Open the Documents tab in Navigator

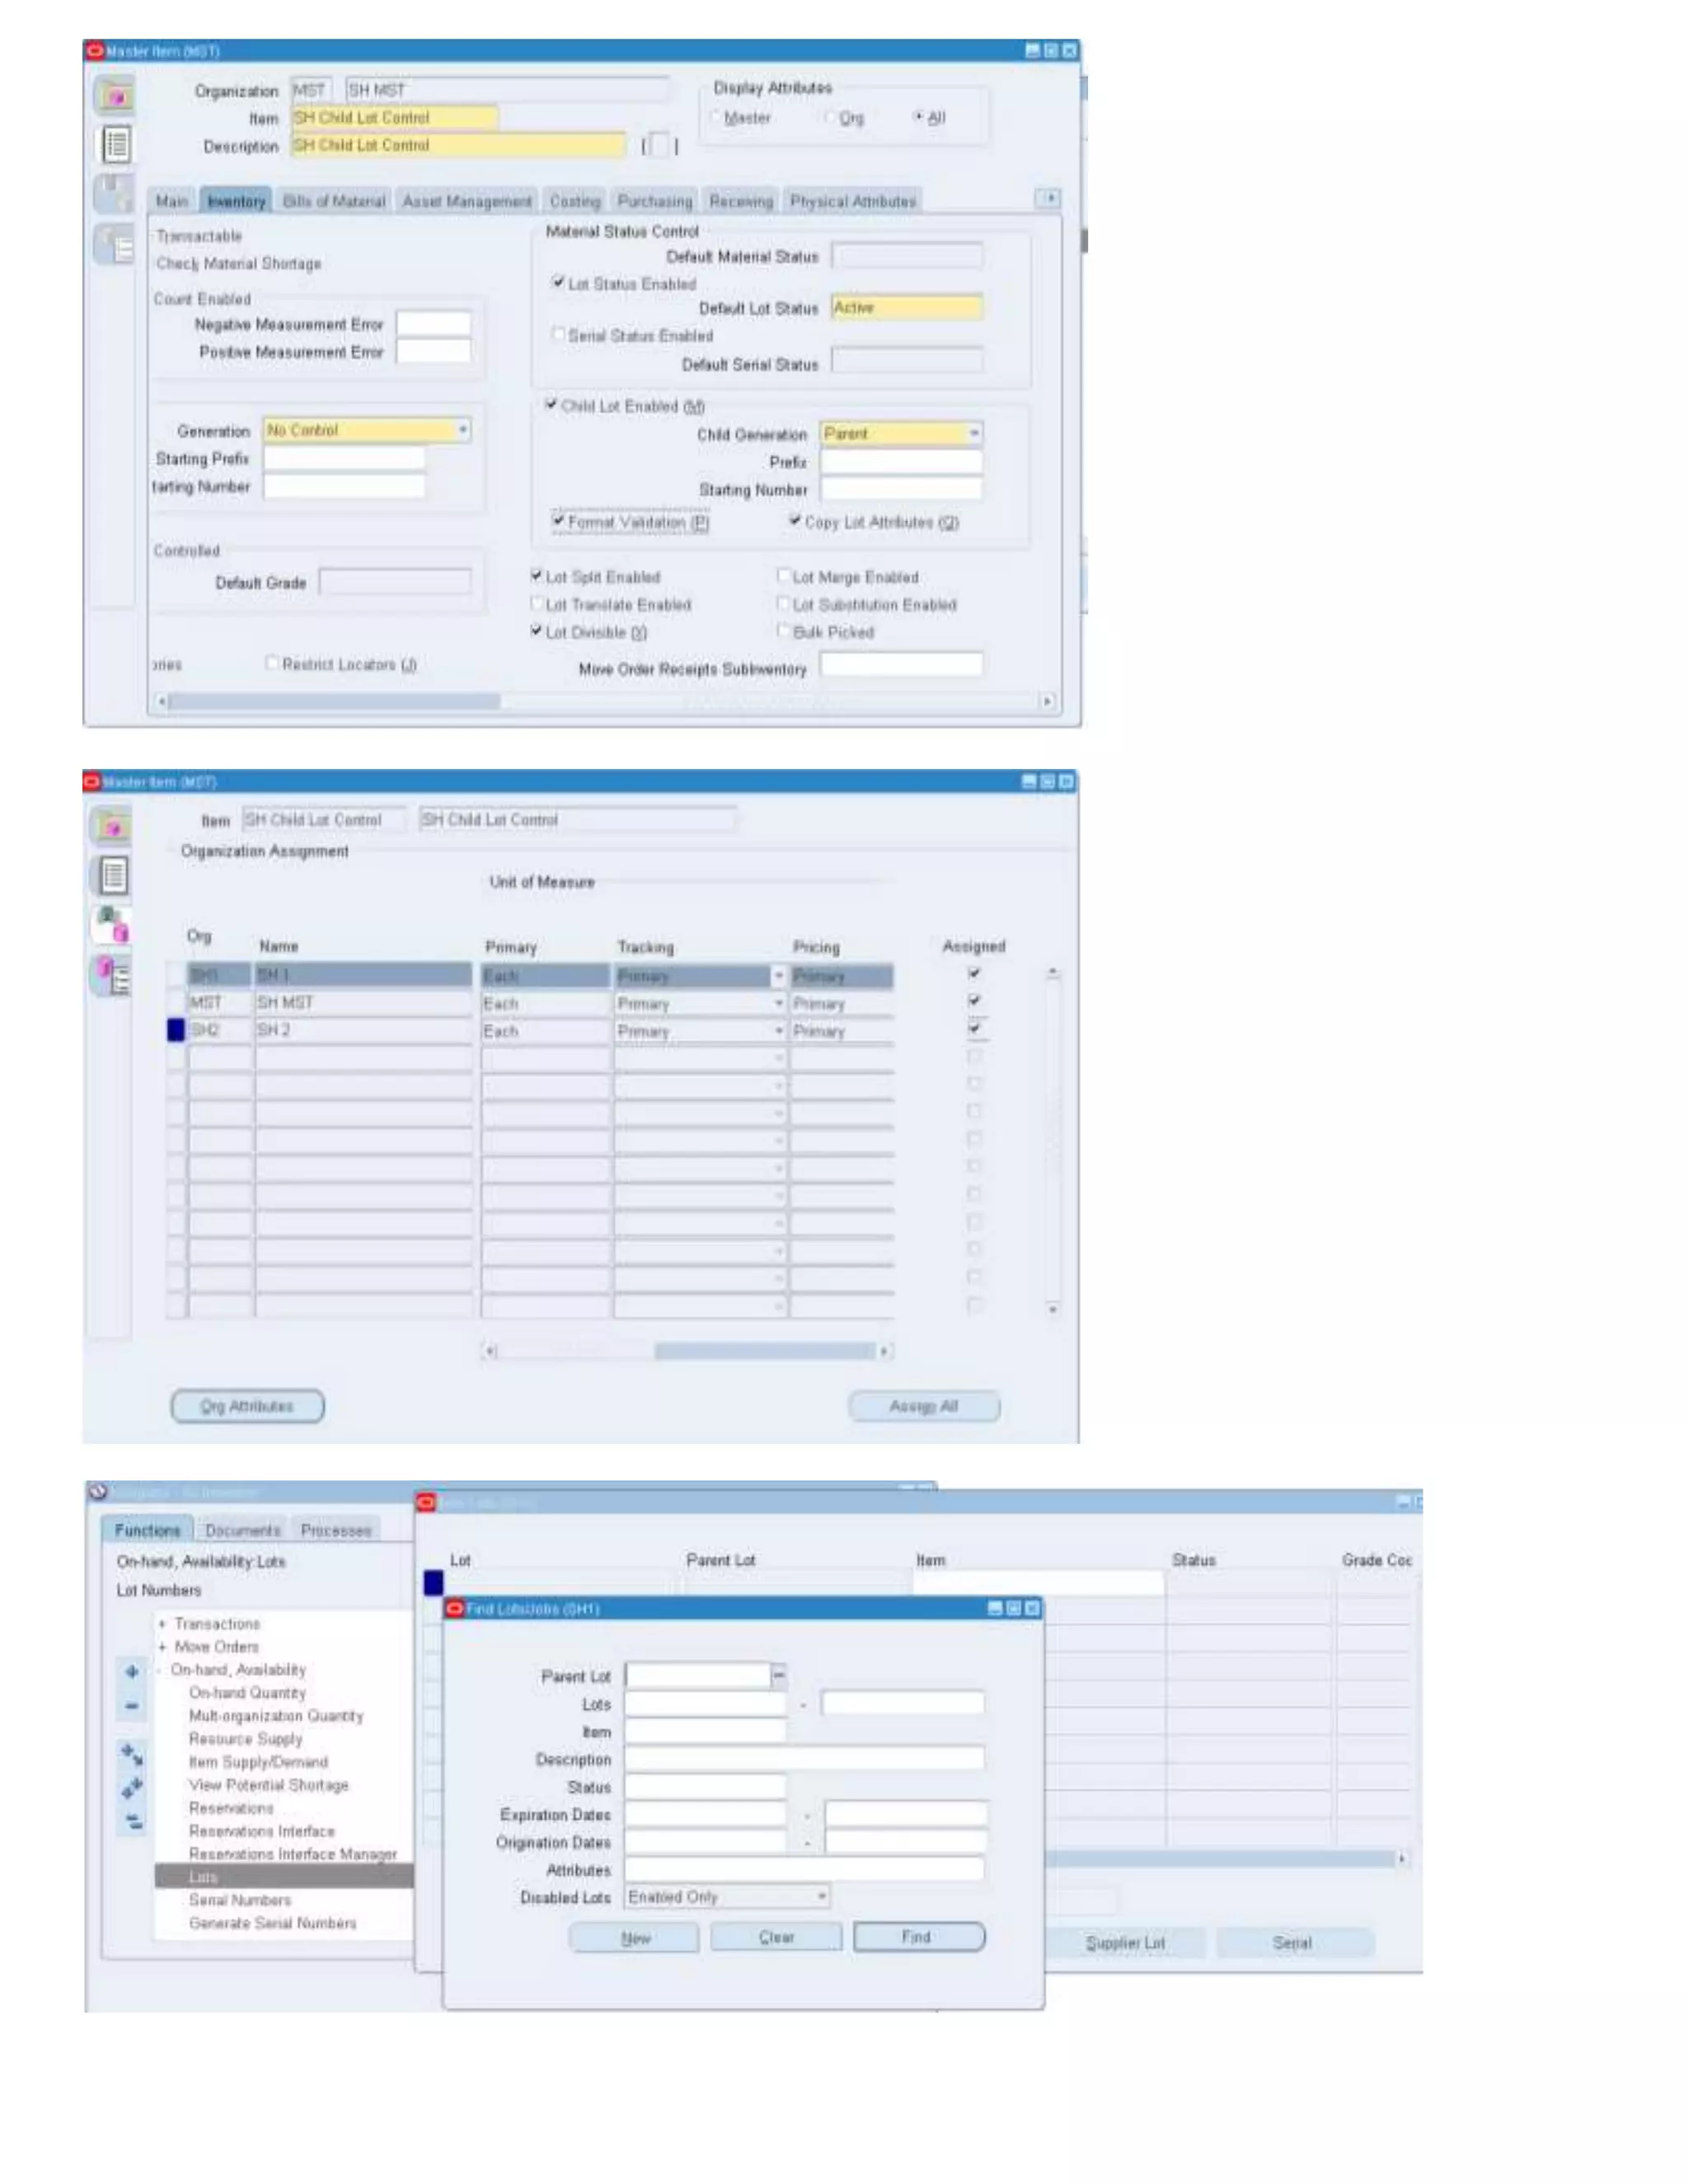point(242,1530)
